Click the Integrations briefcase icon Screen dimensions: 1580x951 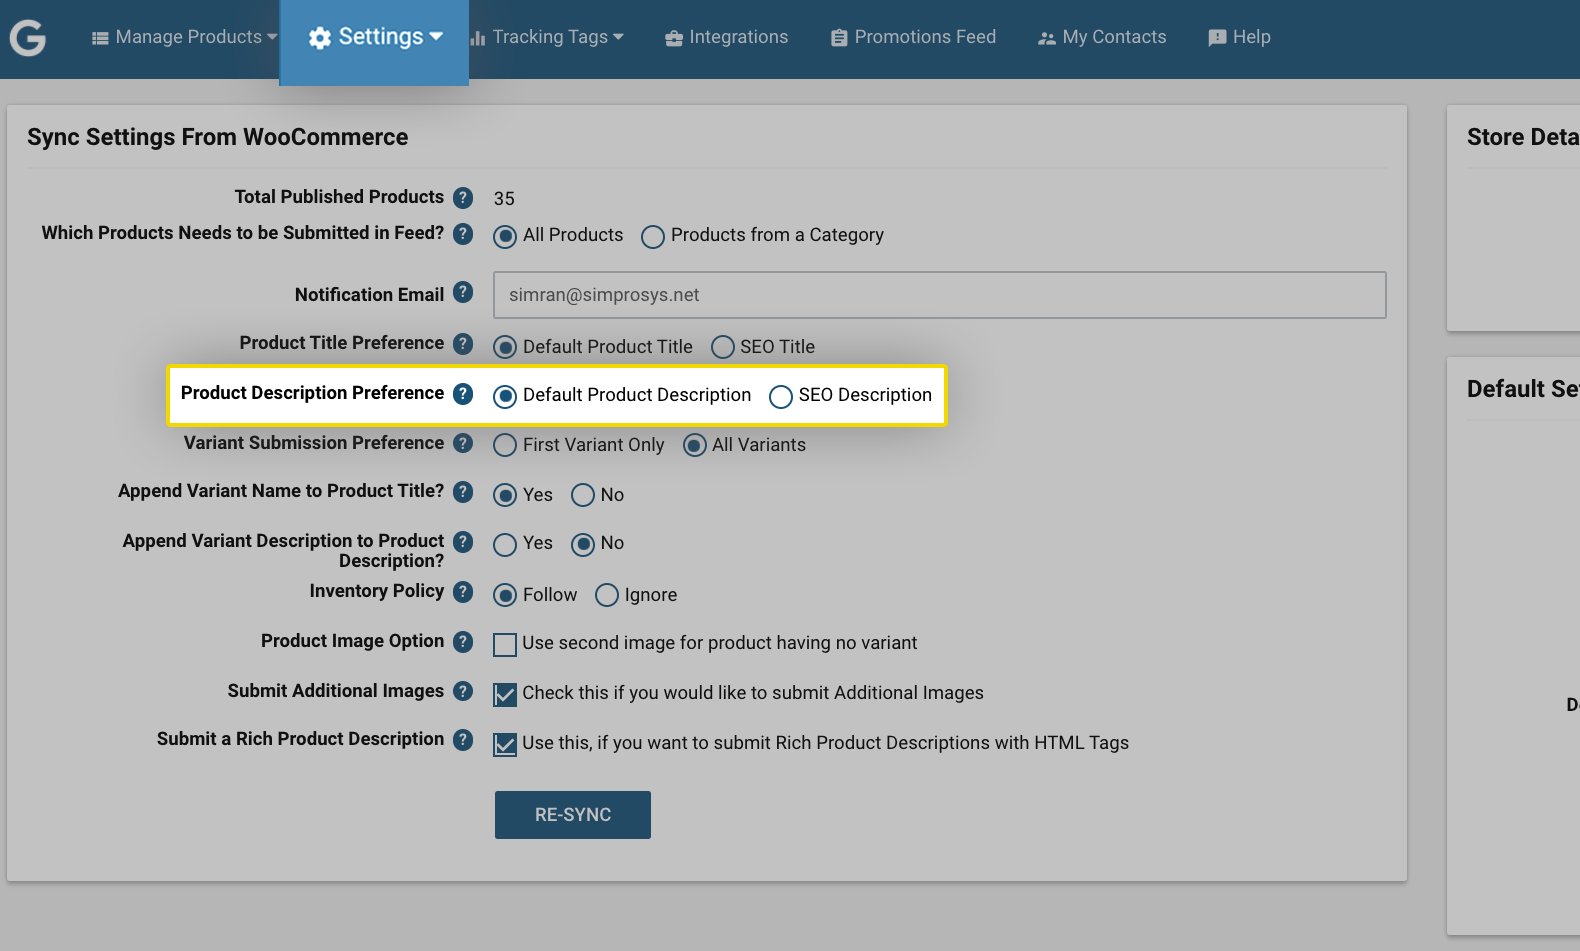[x=674, y=38]
